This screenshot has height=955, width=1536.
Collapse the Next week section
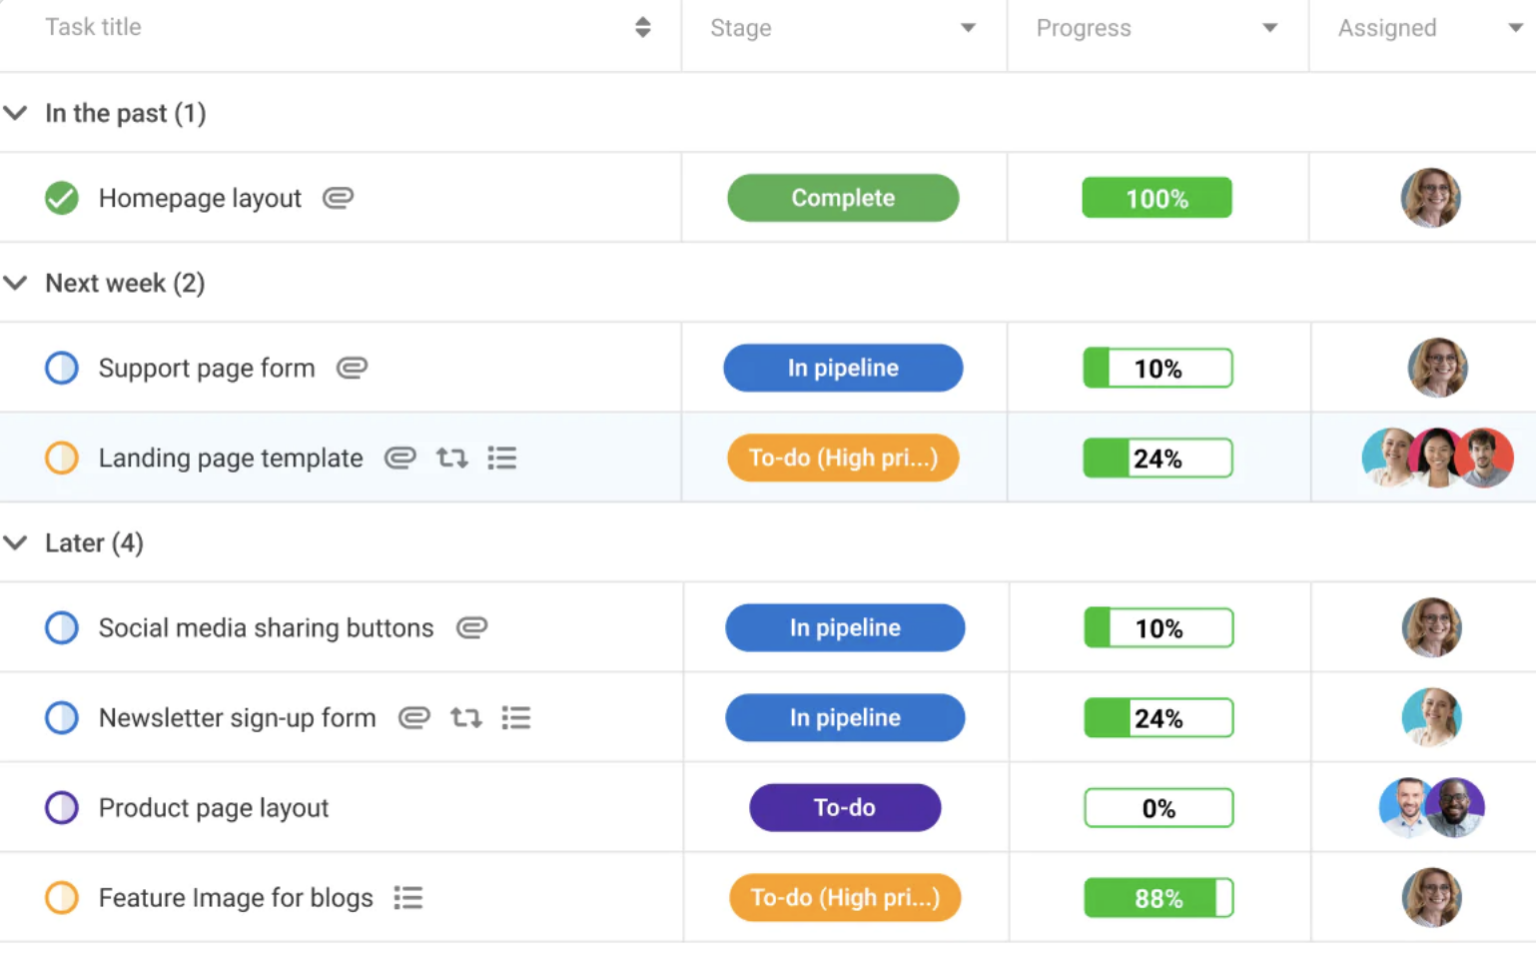click(x=15, y=283)
